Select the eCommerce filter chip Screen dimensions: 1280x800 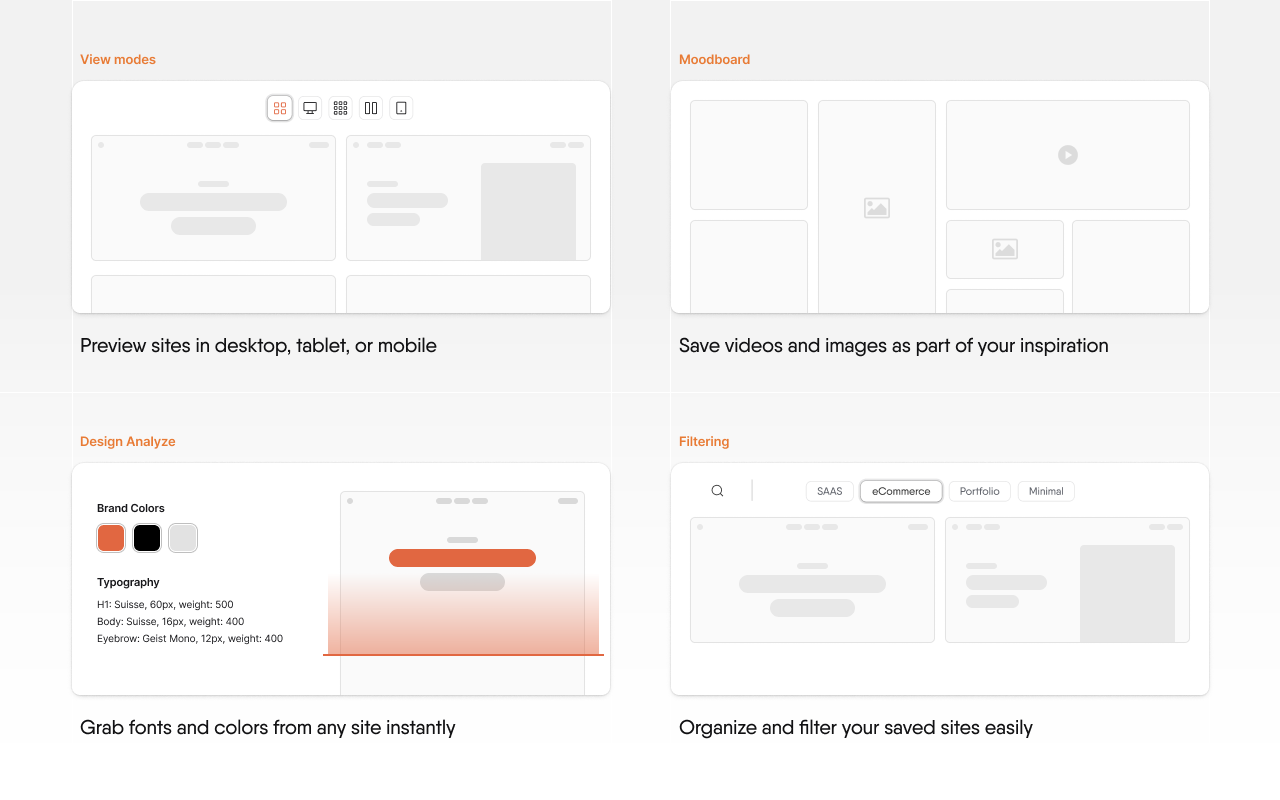coord(901,491)
